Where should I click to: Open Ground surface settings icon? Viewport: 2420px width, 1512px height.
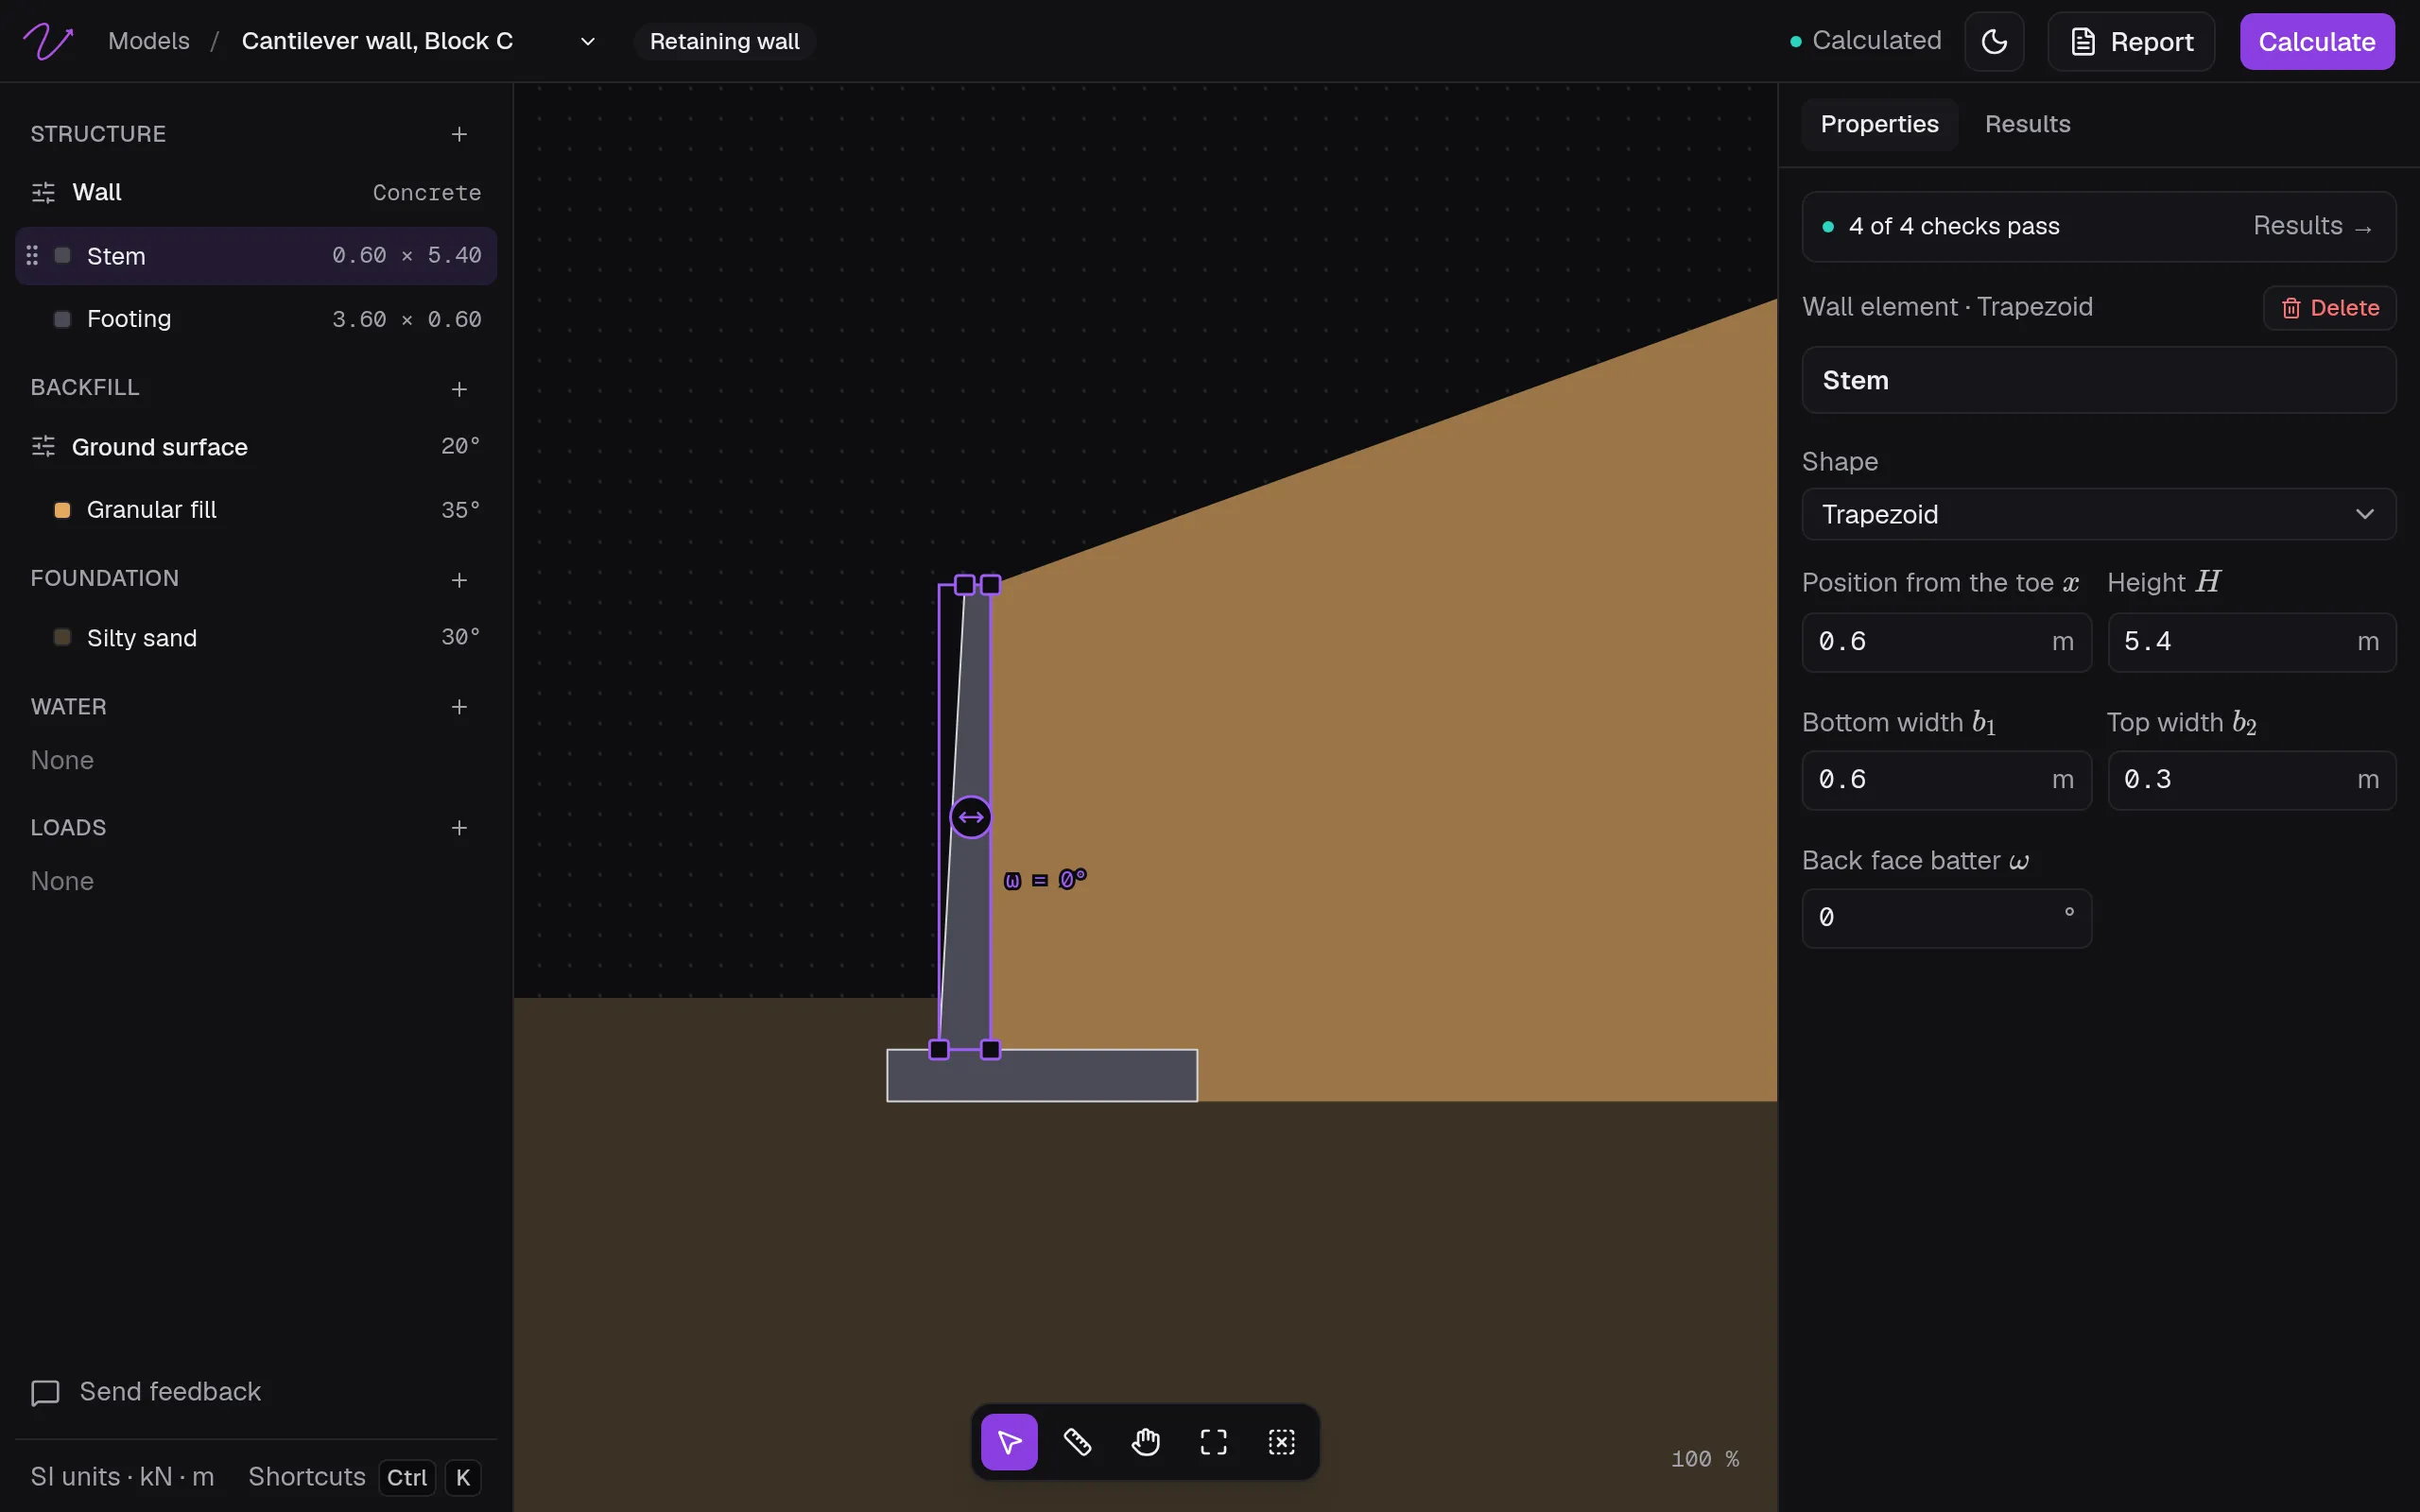(x=43, y=446)
